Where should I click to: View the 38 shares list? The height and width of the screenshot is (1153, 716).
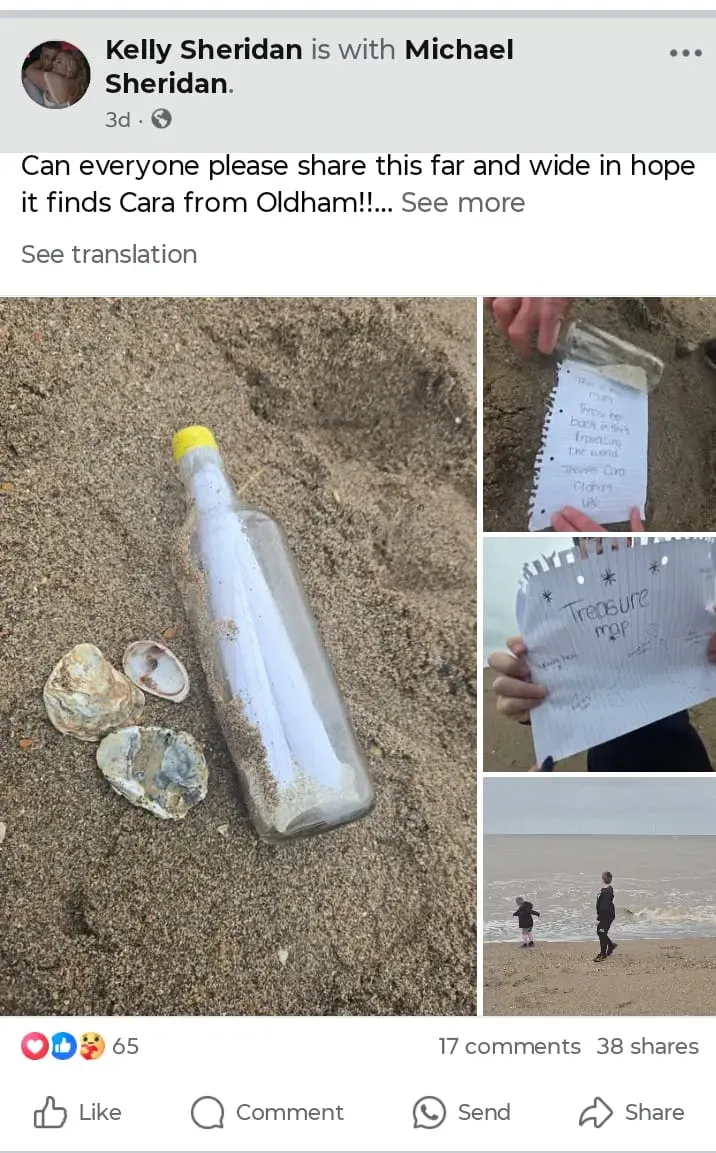(648, 1046)
